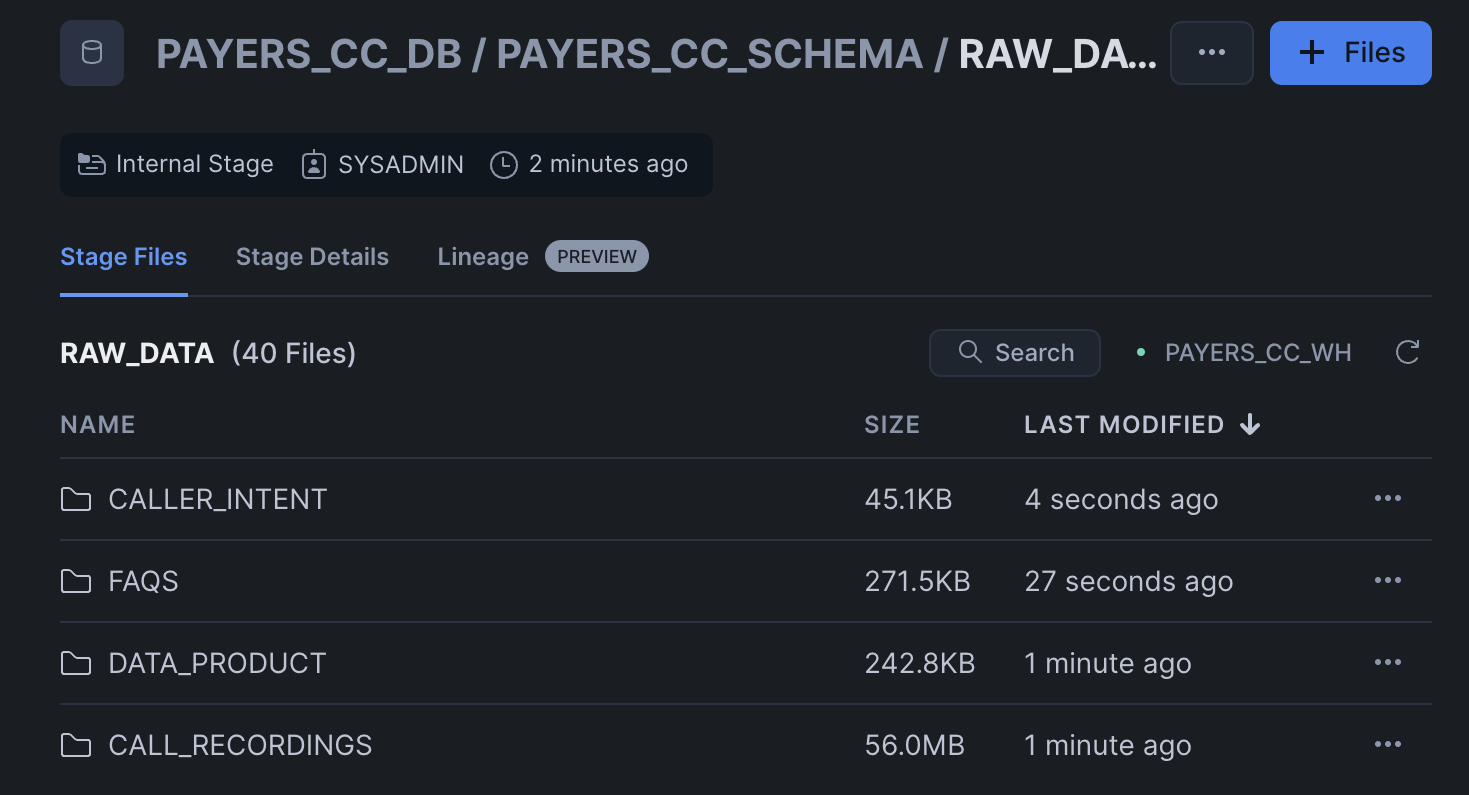Image resolution: width=1469 pixels, height=795 pixels.
Task: Click the search magnifier icon
Action: click(969, 352)
